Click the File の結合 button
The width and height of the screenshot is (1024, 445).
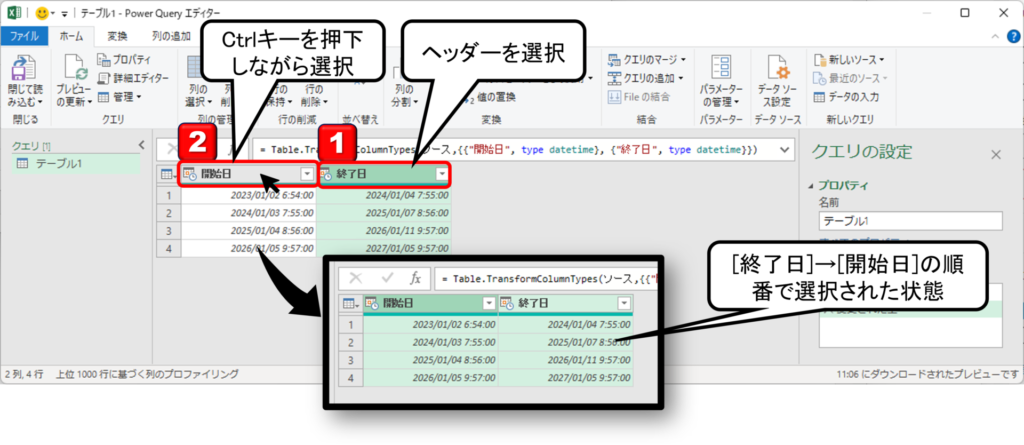638,97
